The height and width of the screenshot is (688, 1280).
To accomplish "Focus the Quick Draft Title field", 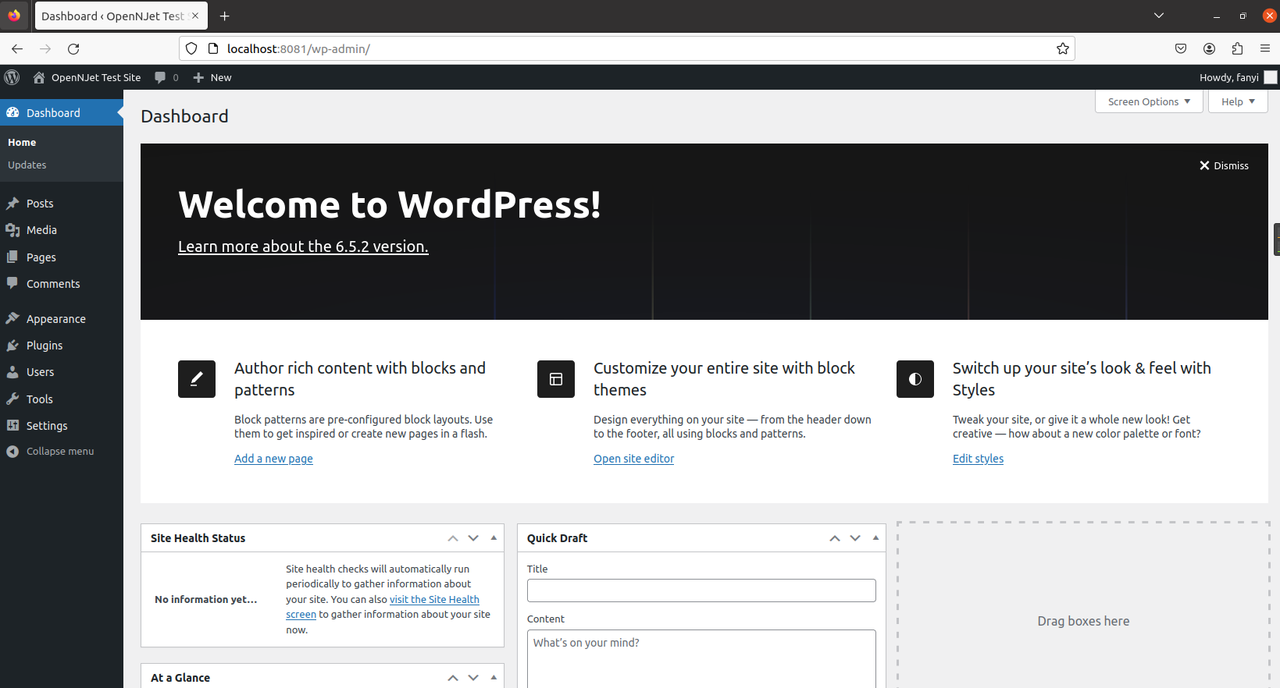I will click(701, 590).
